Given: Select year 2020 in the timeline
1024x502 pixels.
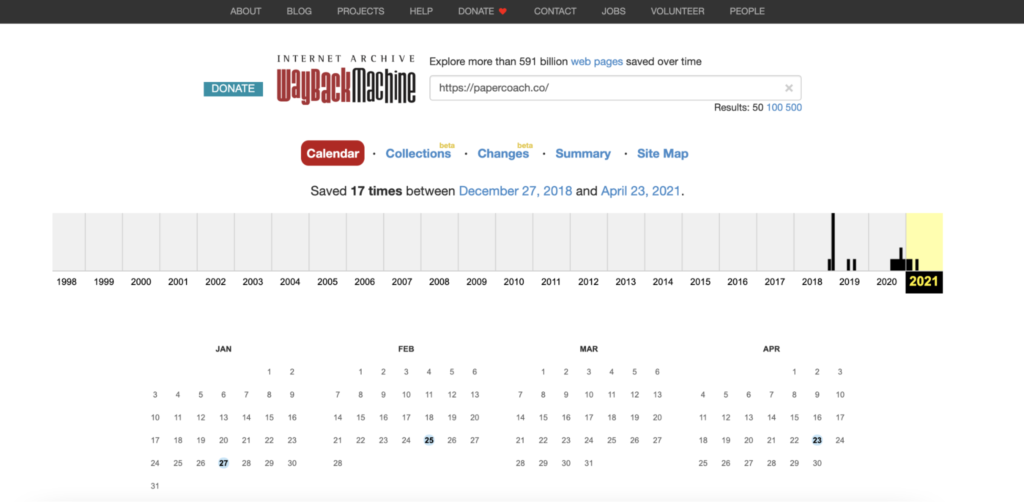Looking at the screenshot, I should [886, 282].
